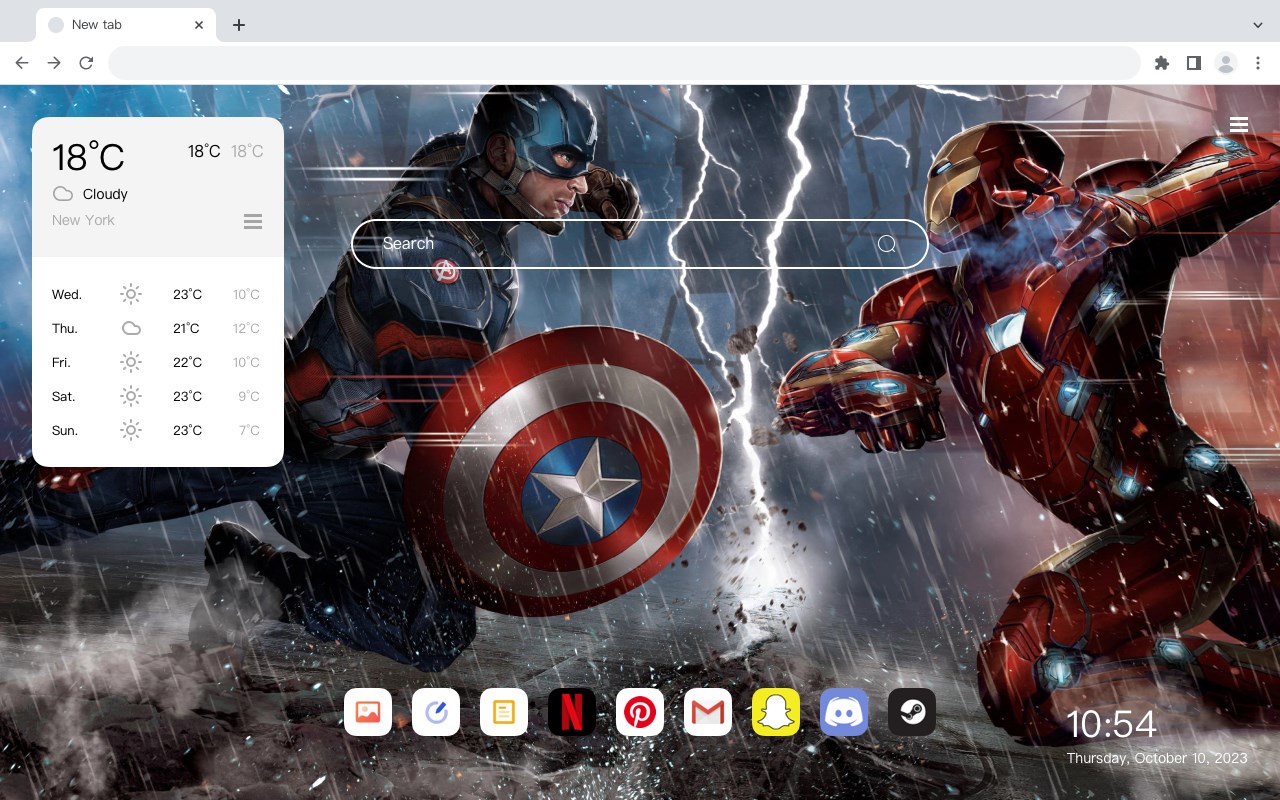The width and height of the screenshot is (1280, 800).
Task: Open the page hamburger menu at top right
Action: [x=1239, y=124]
